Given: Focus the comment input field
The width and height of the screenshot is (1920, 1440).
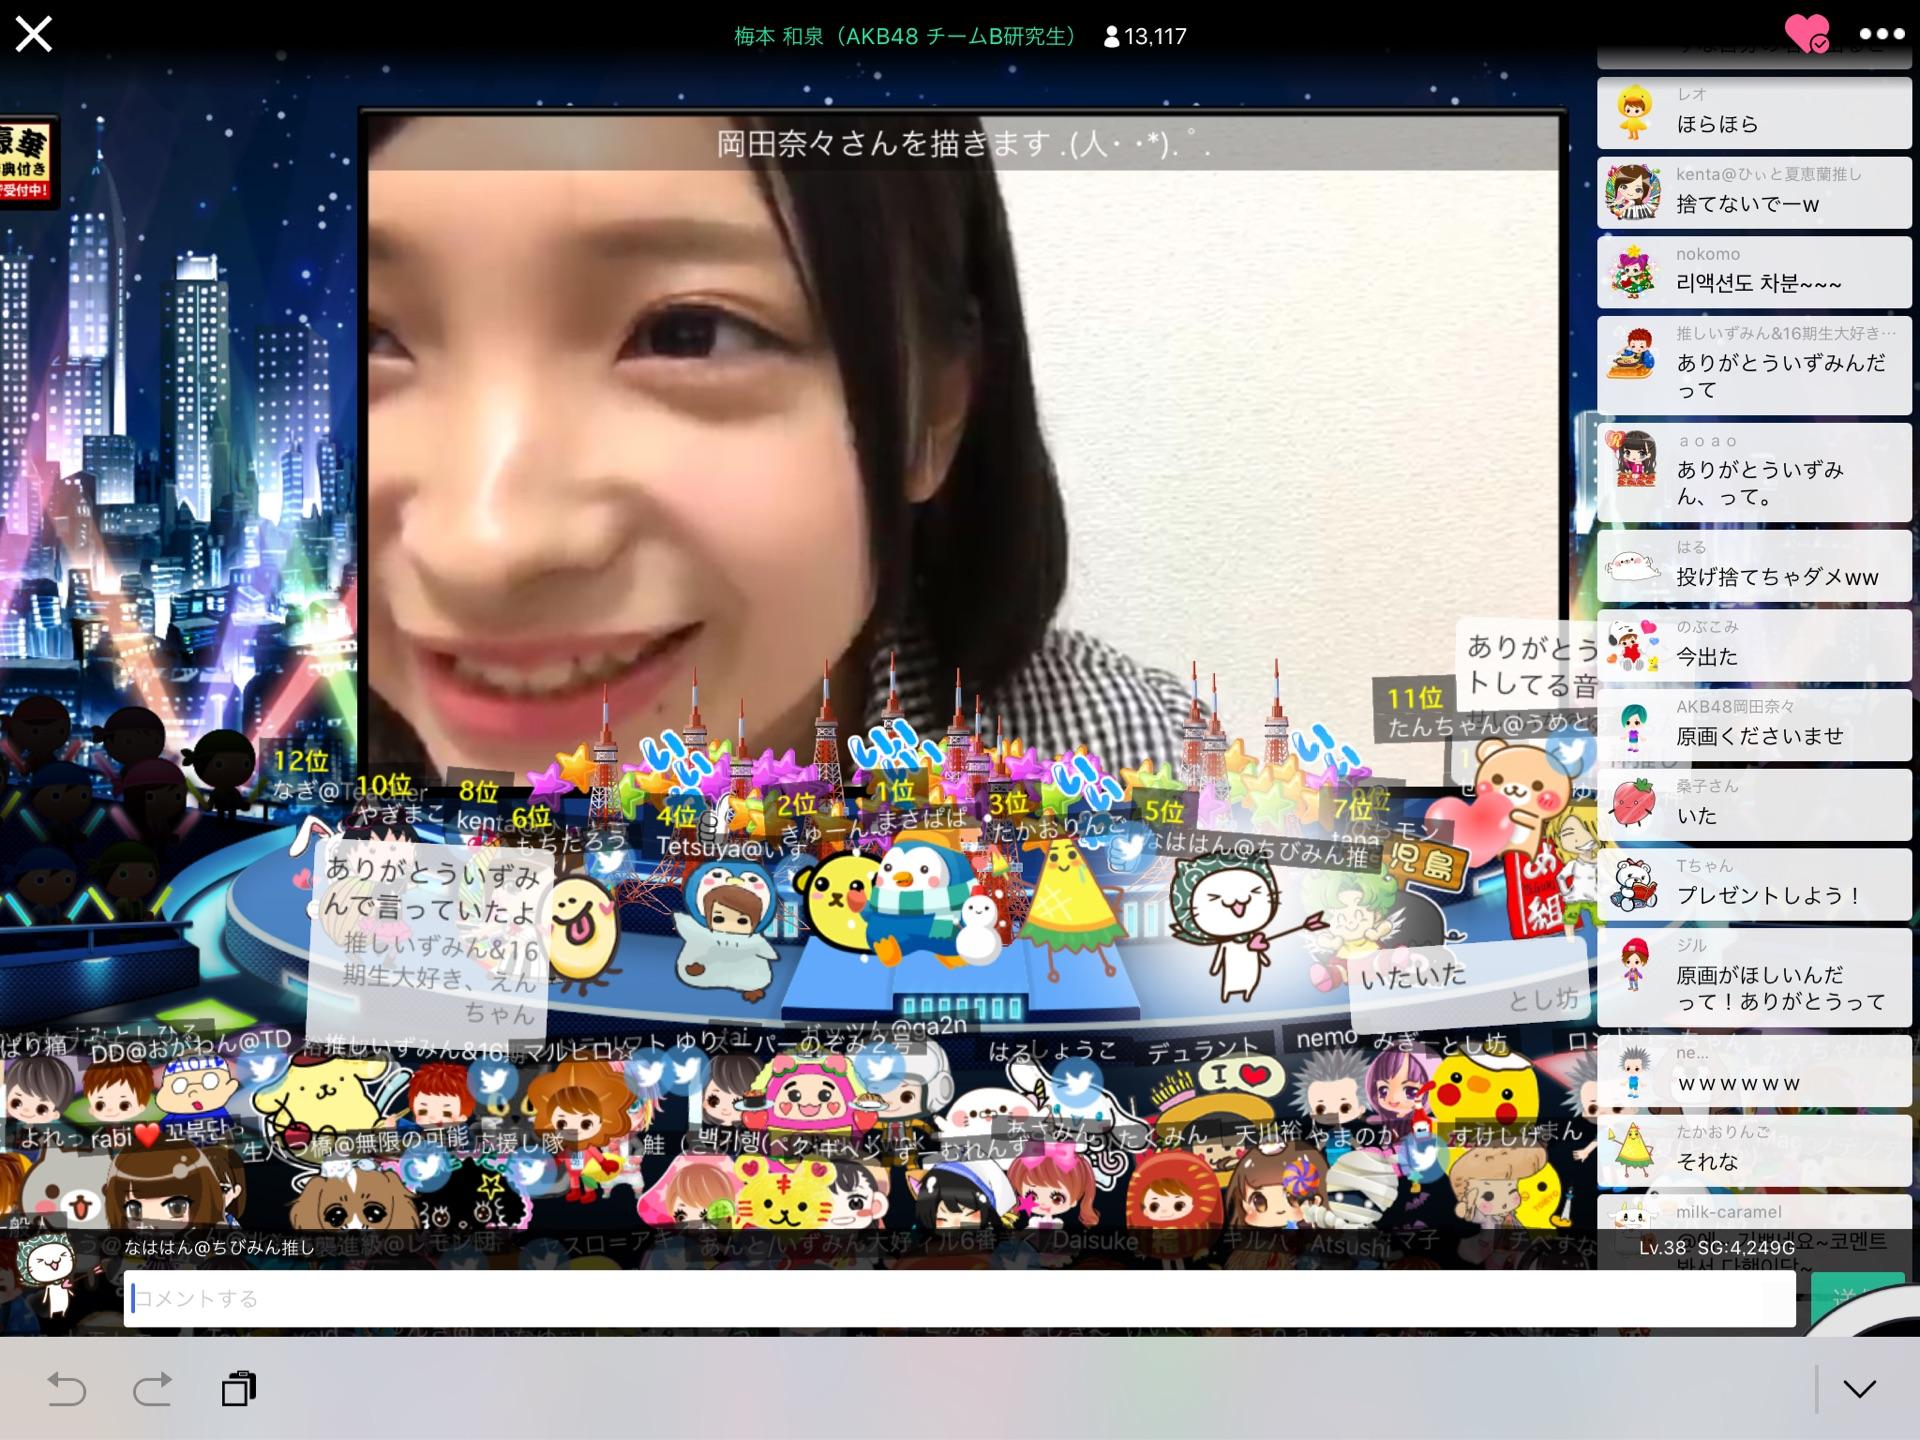Looking at the screenshot, I should pyautogui.click(x=958, y=1298).
